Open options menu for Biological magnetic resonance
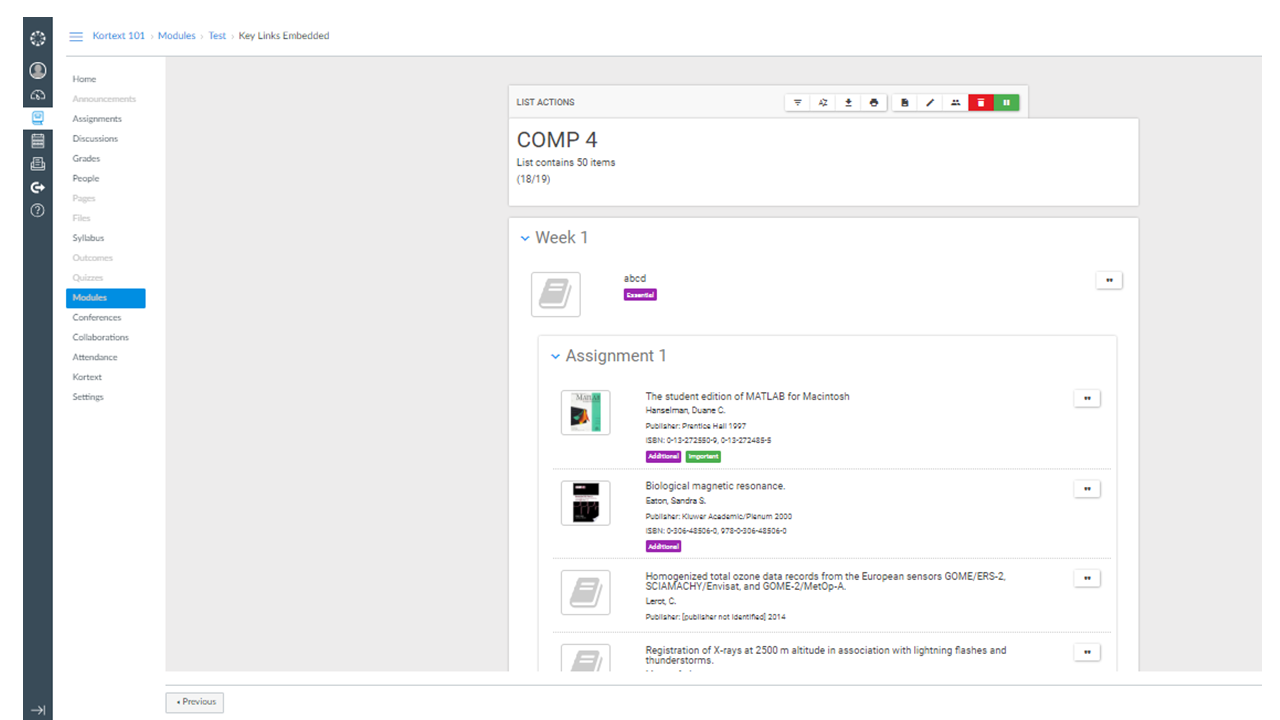 (1086, 489)
